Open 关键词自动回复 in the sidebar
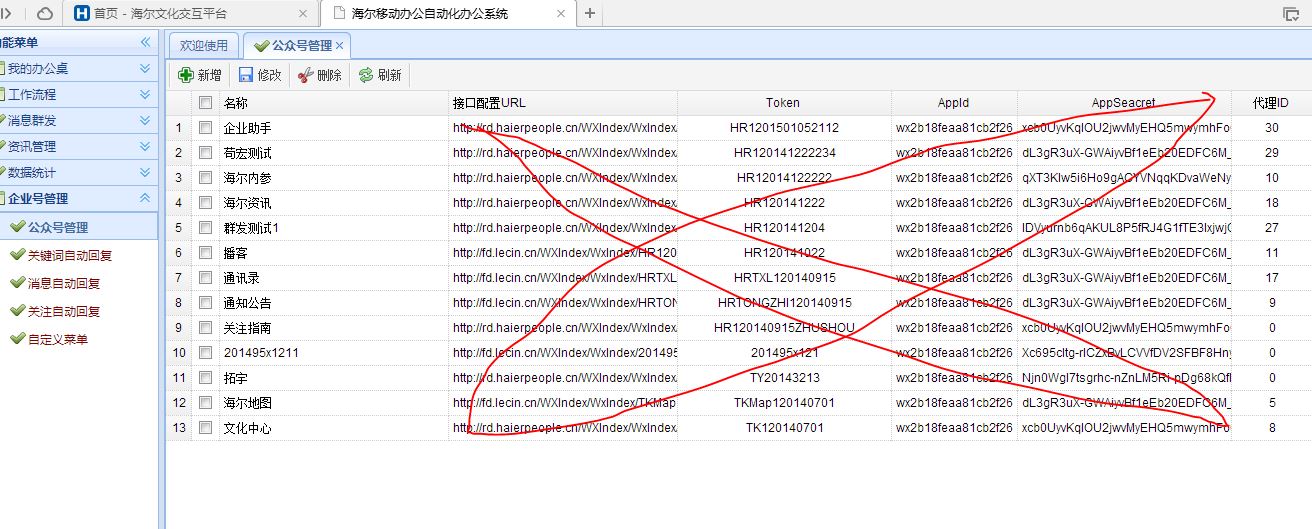The width and height of the screenshot is (1312, 529). click(70, 255)
